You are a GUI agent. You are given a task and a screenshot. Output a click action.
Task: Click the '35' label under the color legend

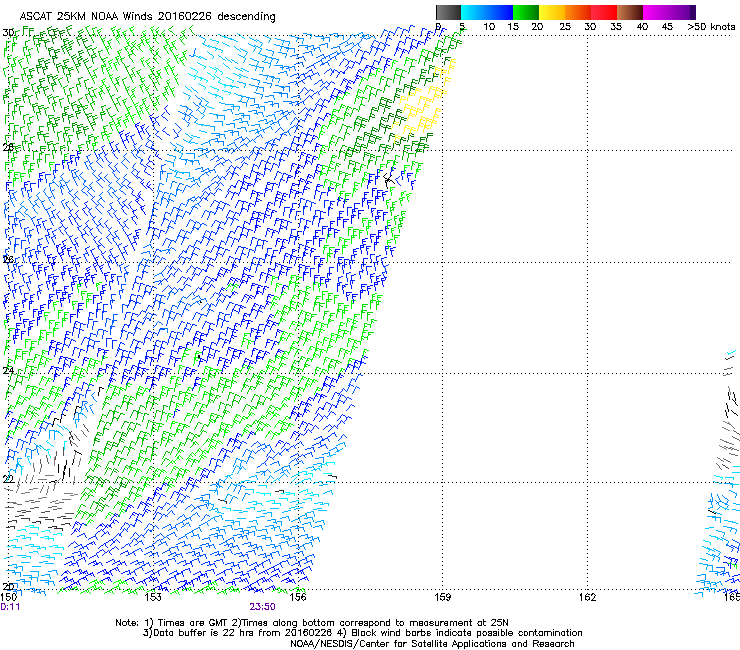coord(616,27)
